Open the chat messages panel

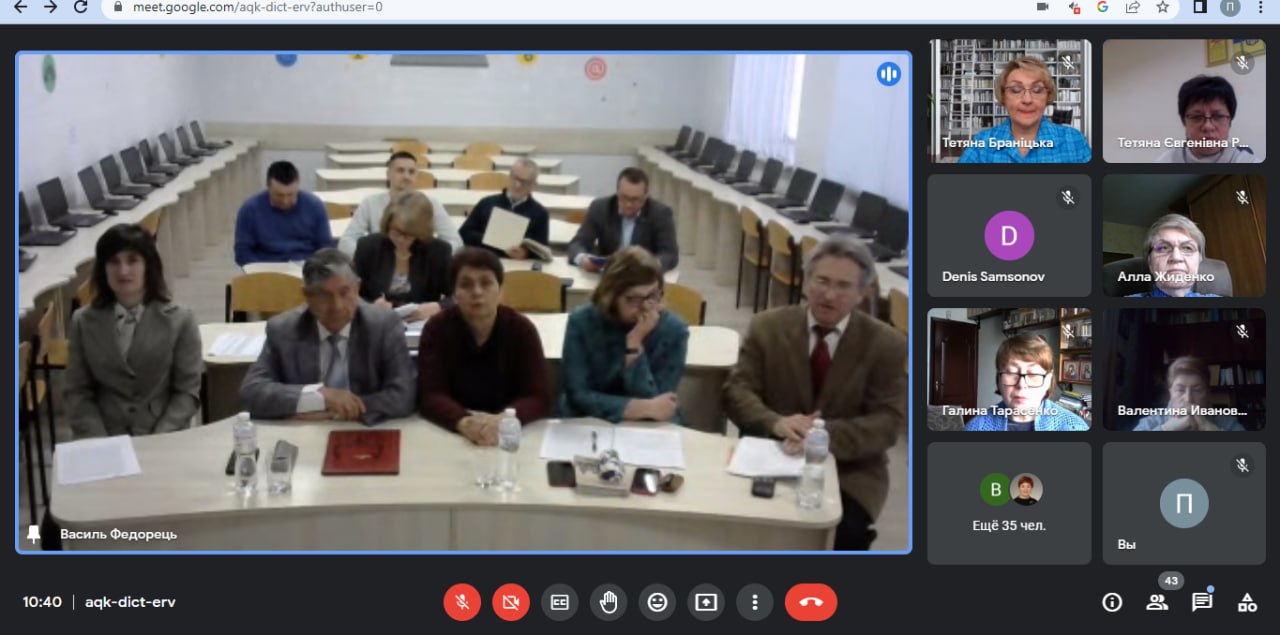pyautogui.click(x=1202, y=602)
